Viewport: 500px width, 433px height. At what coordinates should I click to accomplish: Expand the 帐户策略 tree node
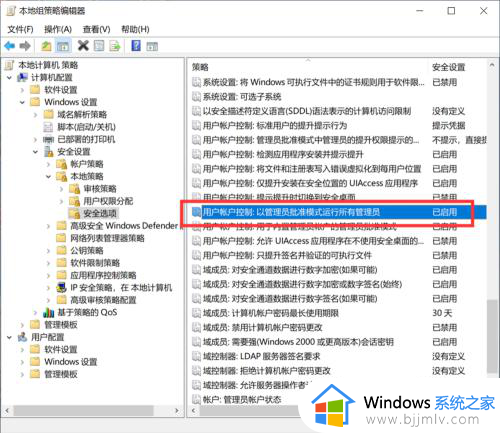point(48,164)
